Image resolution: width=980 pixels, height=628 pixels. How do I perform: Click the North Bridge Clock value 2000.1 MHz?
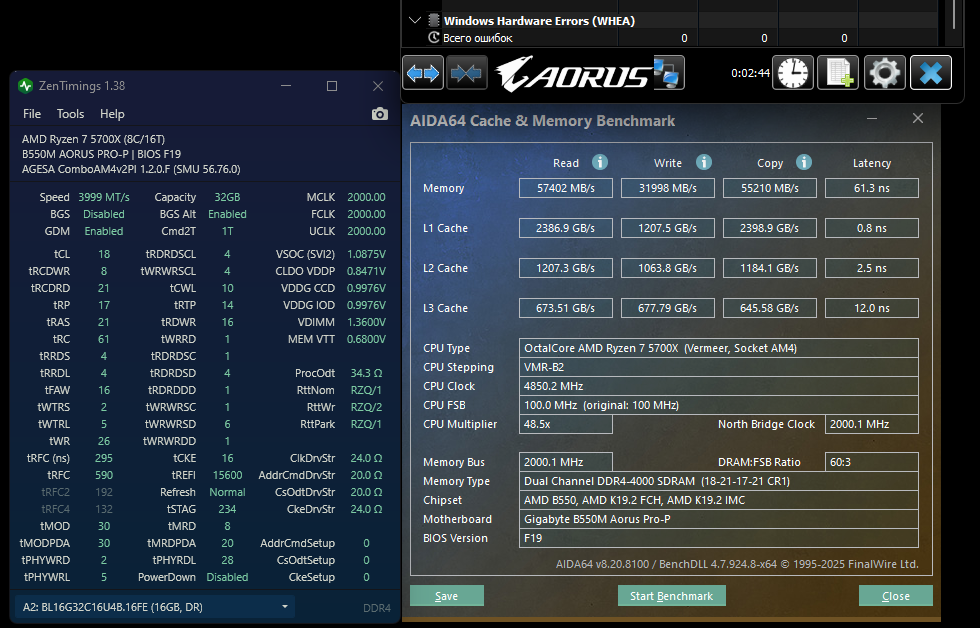tap(872, 424)
